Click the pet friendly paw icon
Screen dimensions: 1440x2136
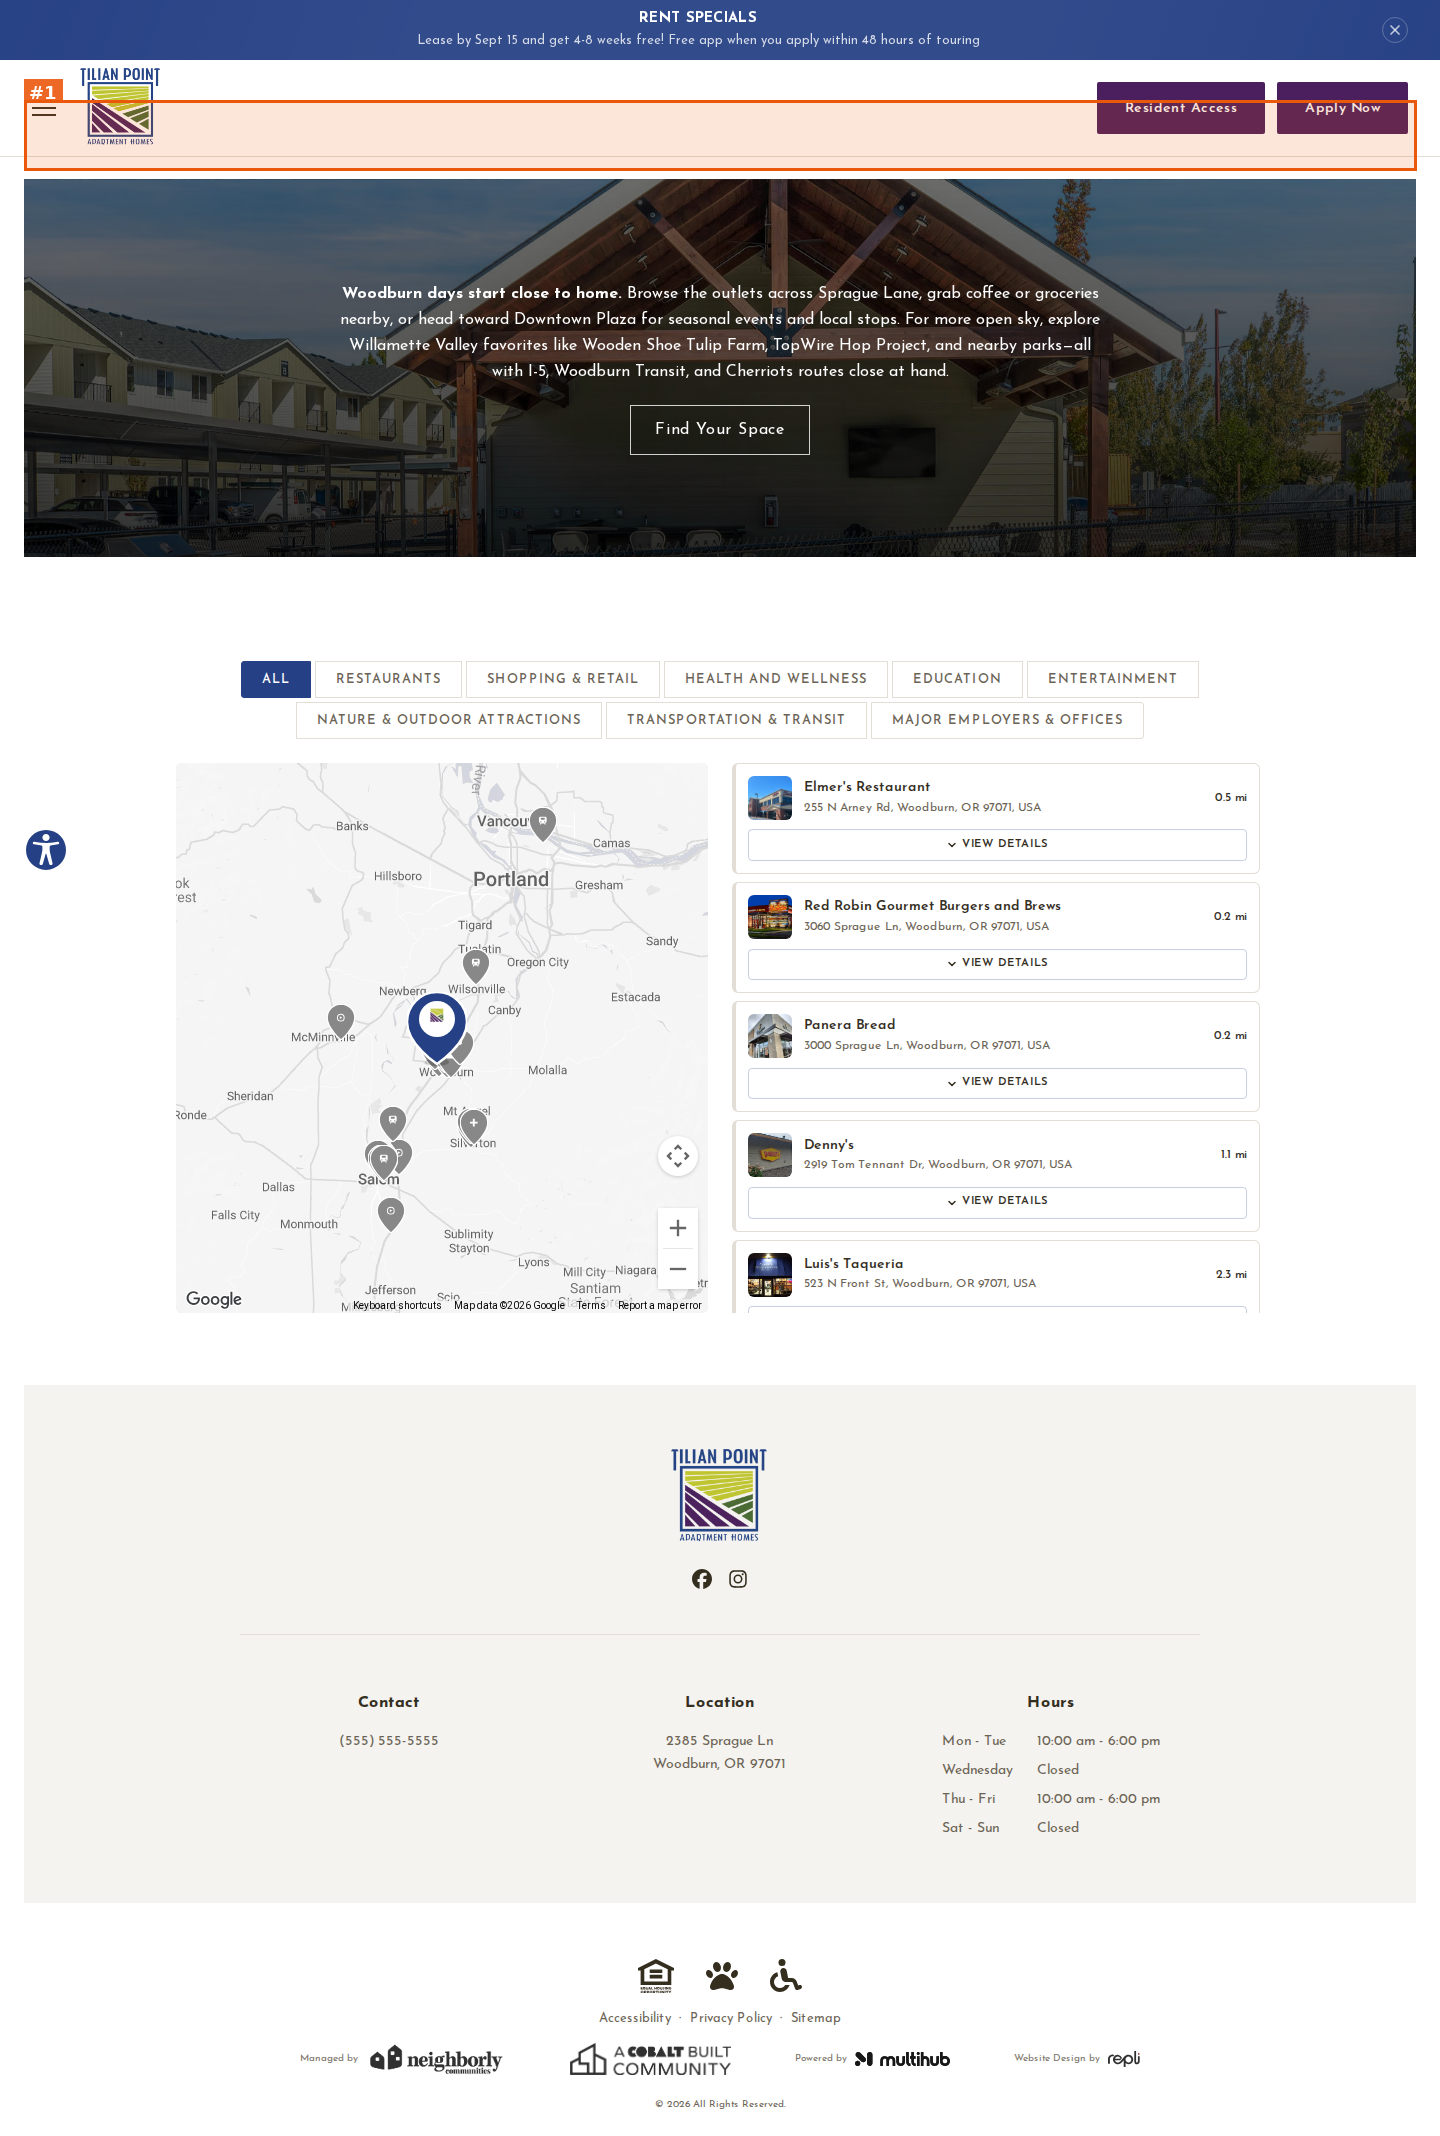pyautogui.click(x=722, y=1976)
